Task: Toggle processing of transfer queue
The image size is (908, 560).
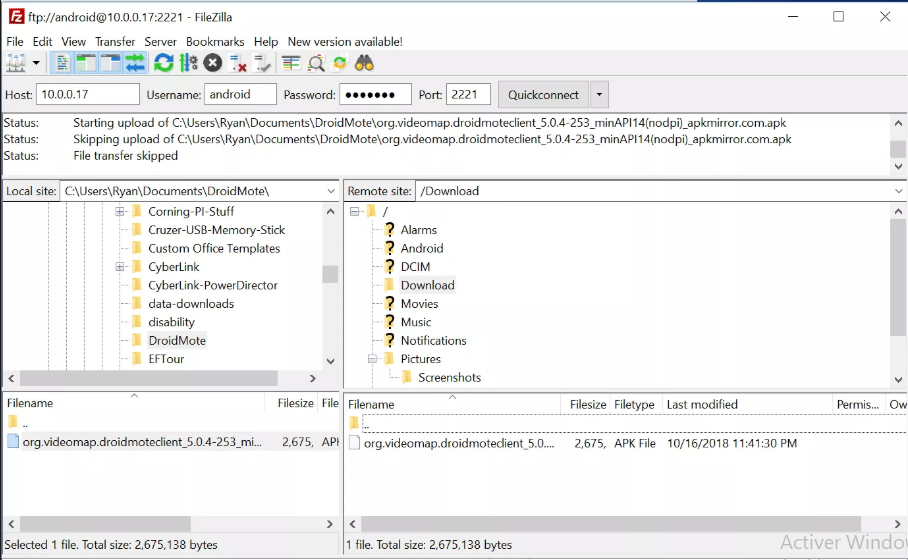Action: tap(189, 63)
